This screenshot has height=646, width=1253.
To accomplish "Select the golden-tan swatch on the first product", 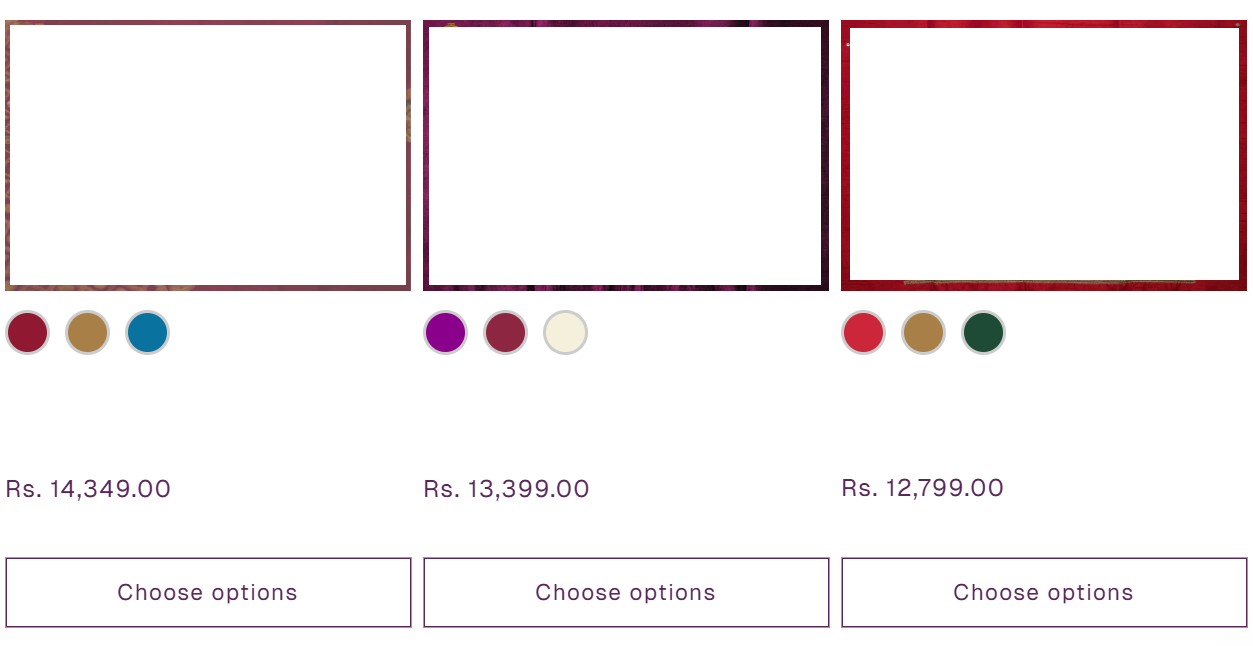I will pyautogui.click(x=87, y=332).
